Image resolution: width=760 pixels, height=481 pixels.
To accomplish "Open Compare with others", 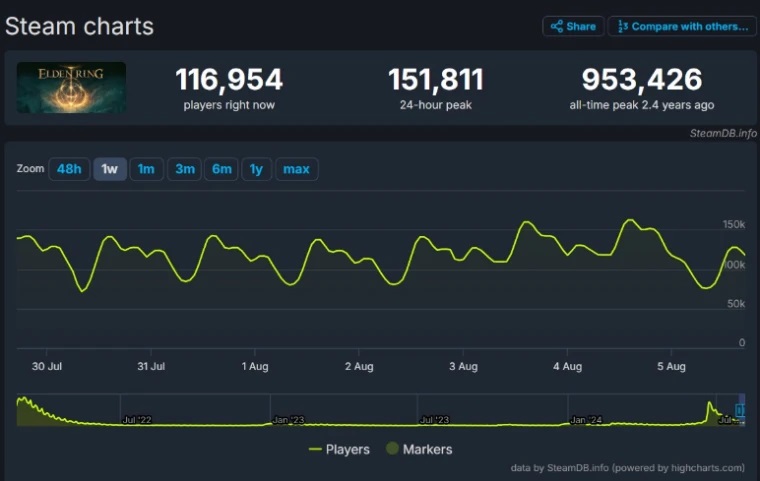I will (x=682, y=26).
